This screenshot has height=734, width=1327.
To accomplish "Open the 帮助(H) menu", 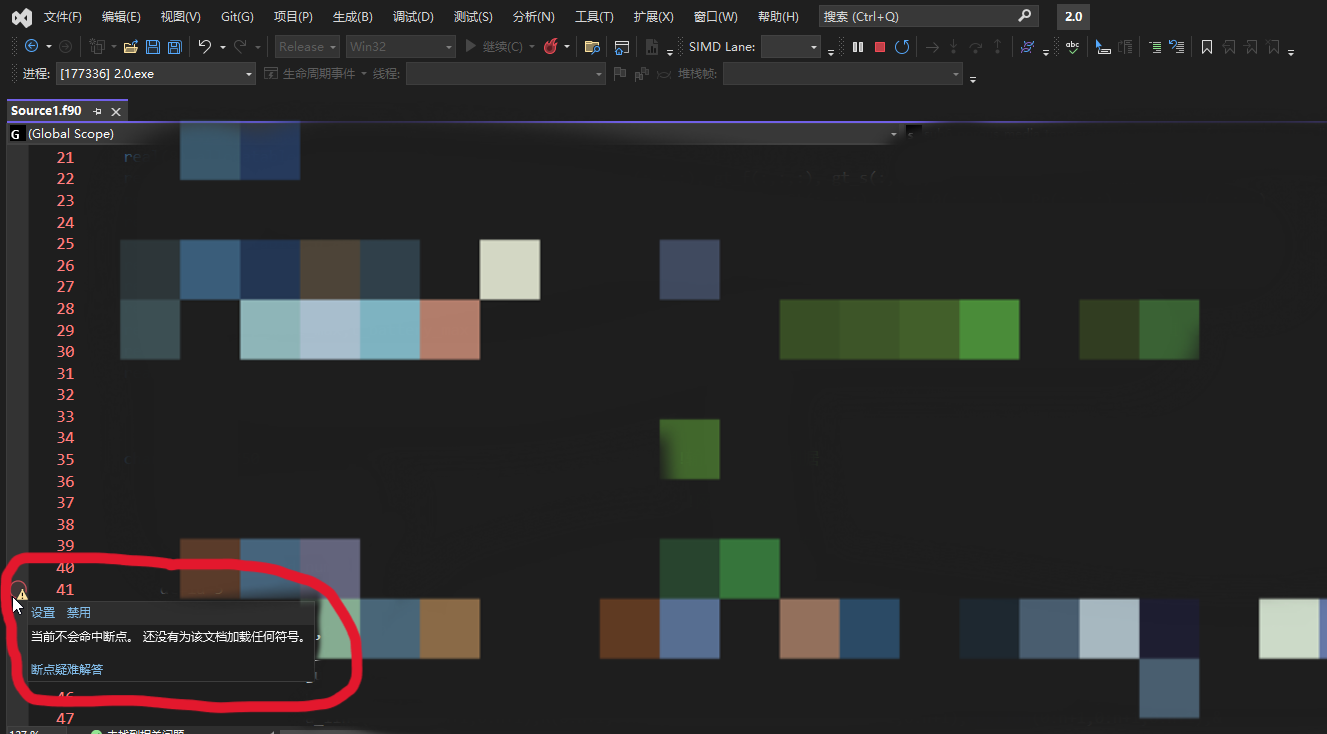I will tap(778, 16).
